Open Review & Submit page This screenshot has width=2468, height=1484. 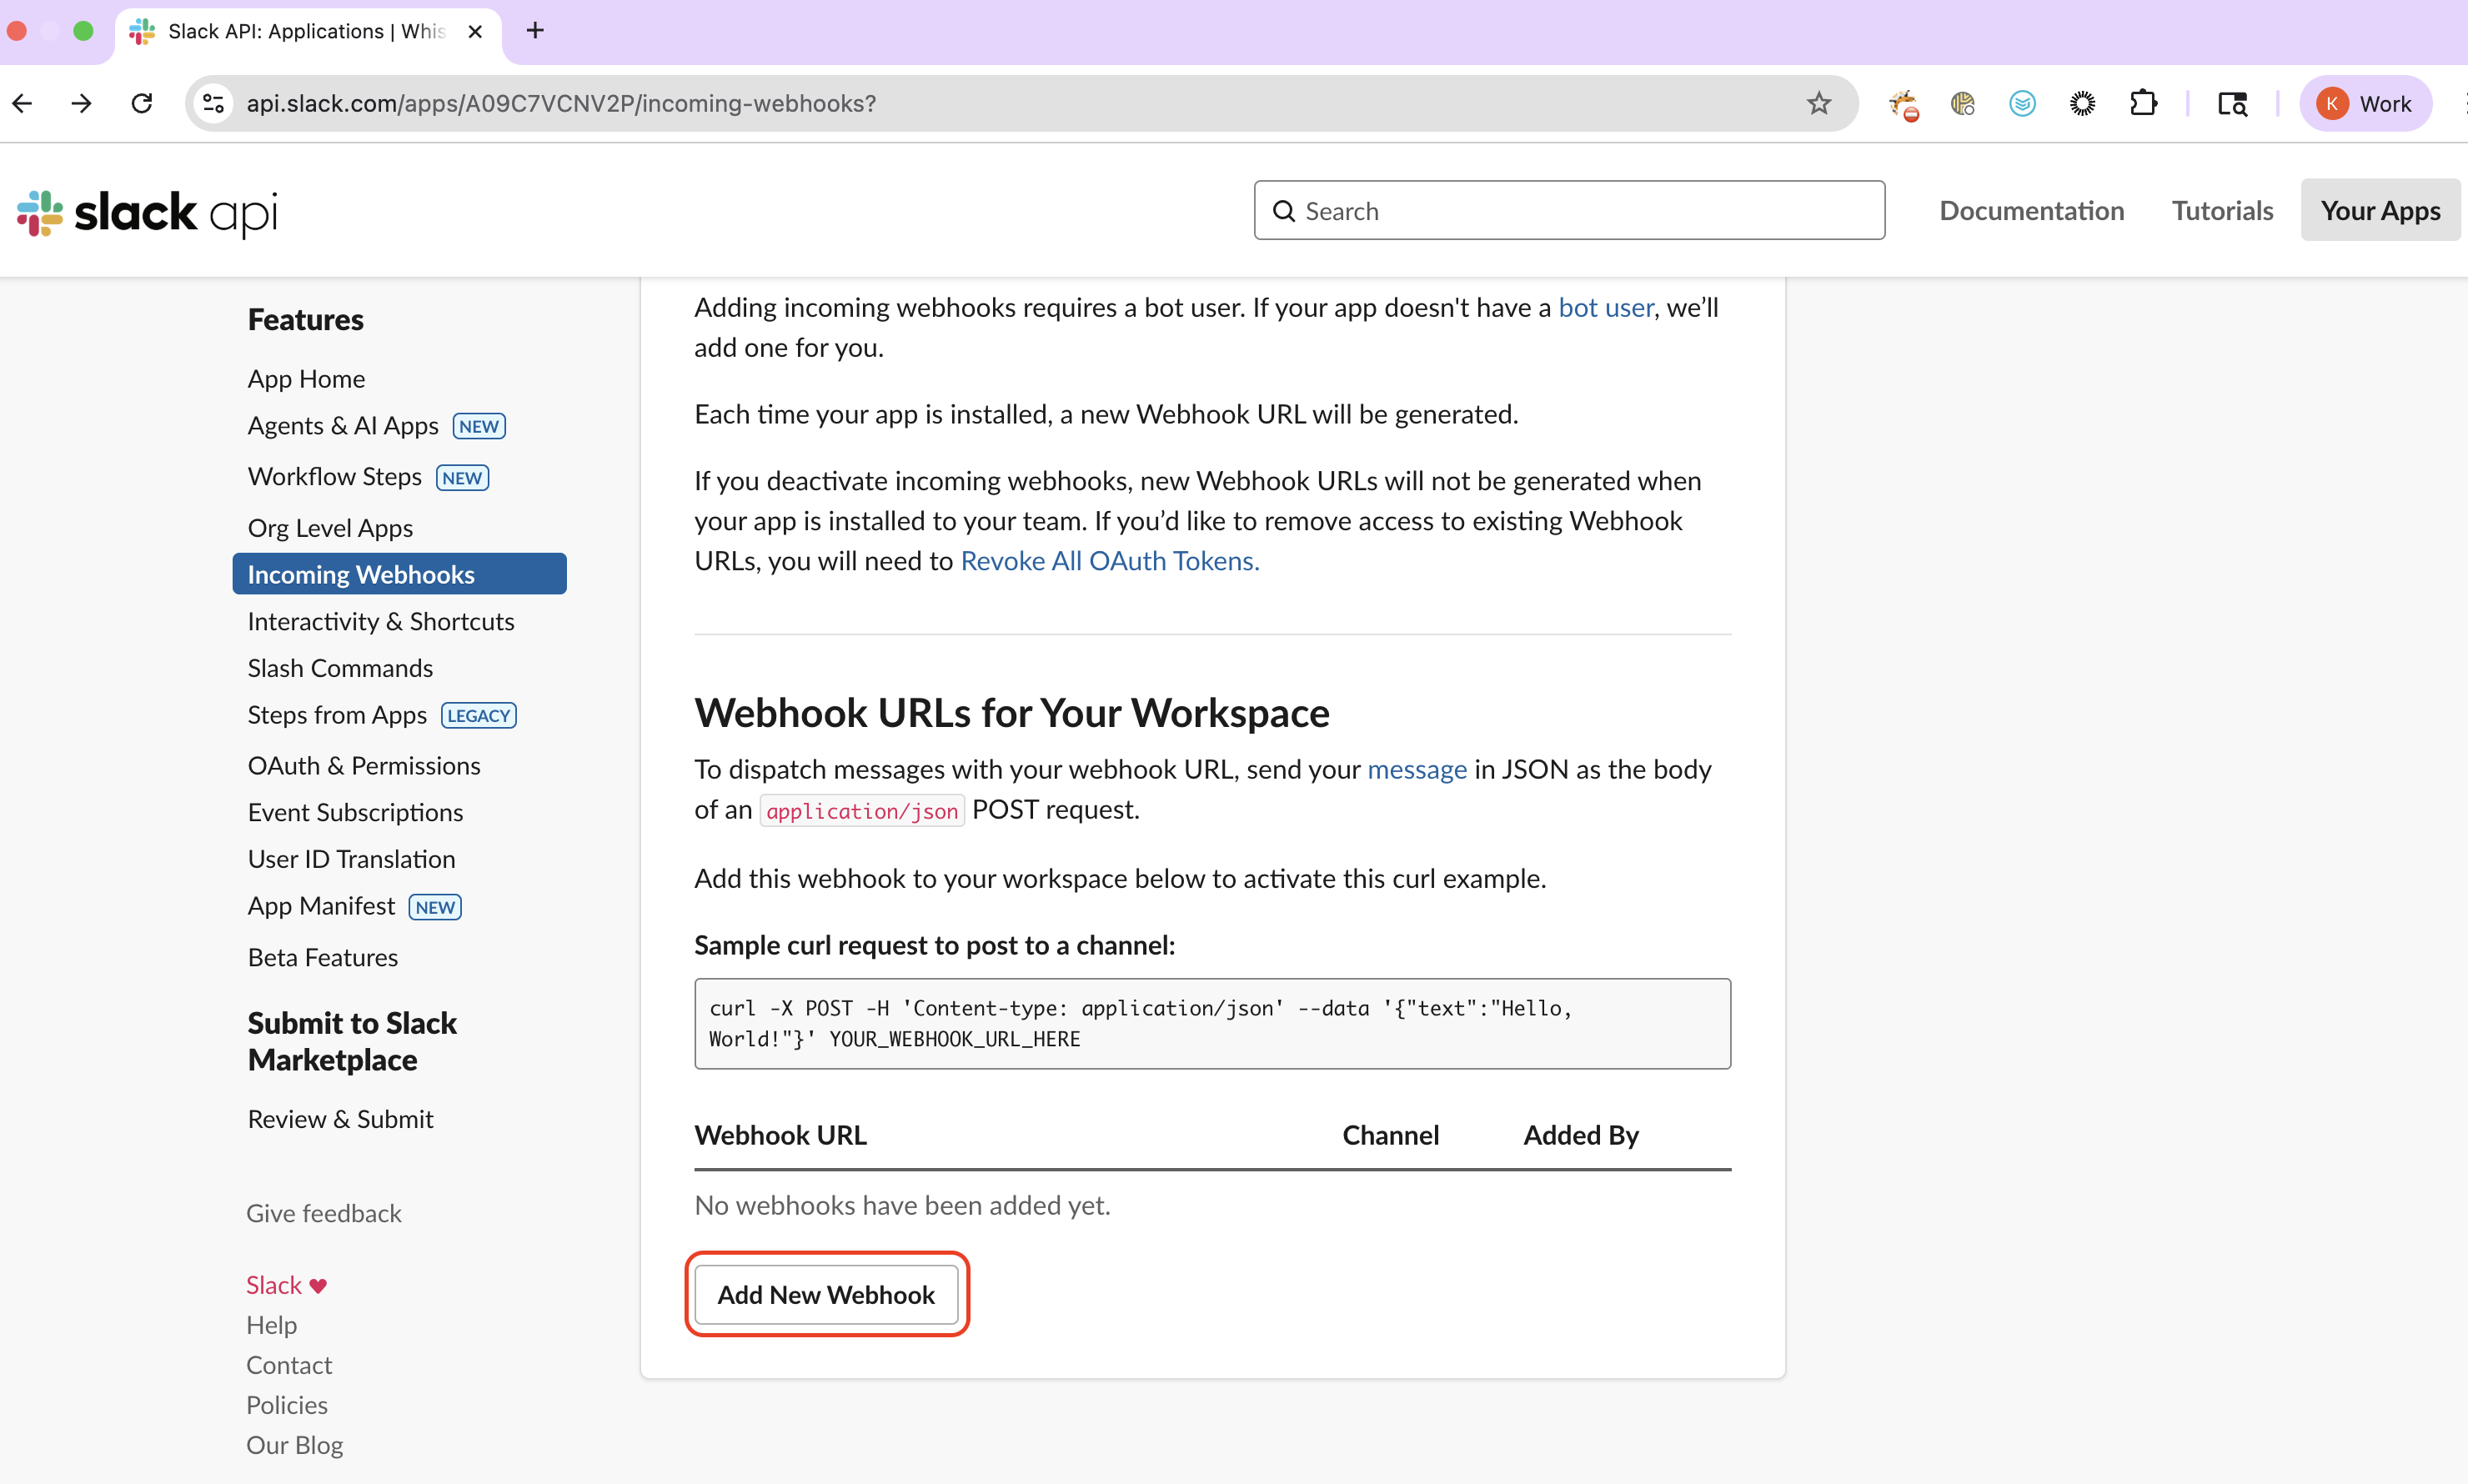pos(340,1119)
